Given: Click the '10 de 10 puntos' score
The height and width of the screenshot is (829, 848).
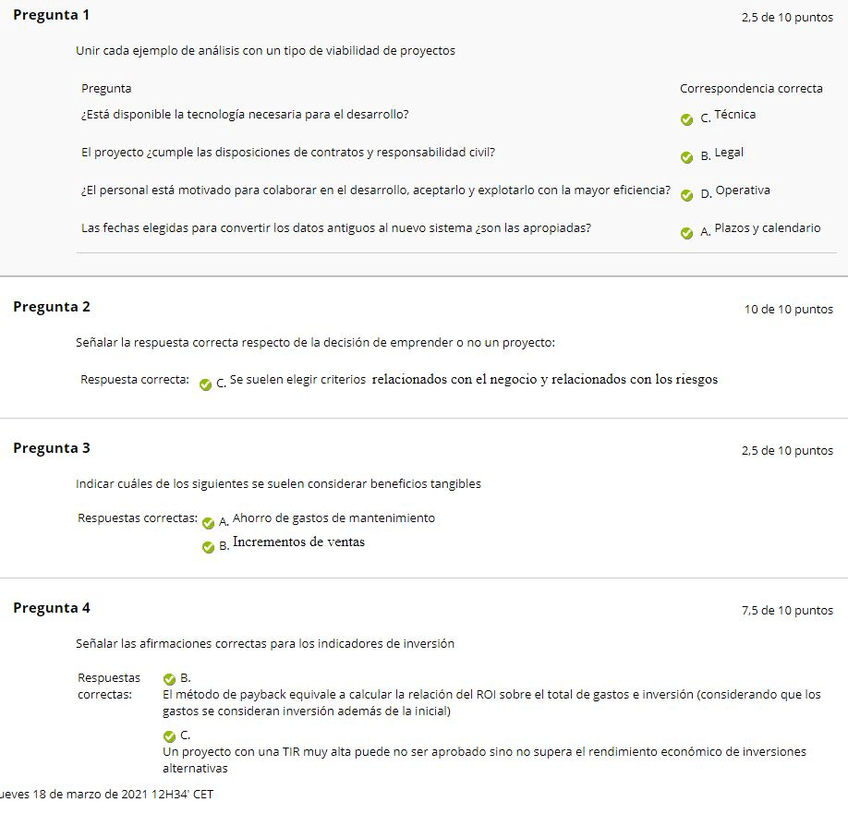Looking at the screenshot, I should pos(788,309).
